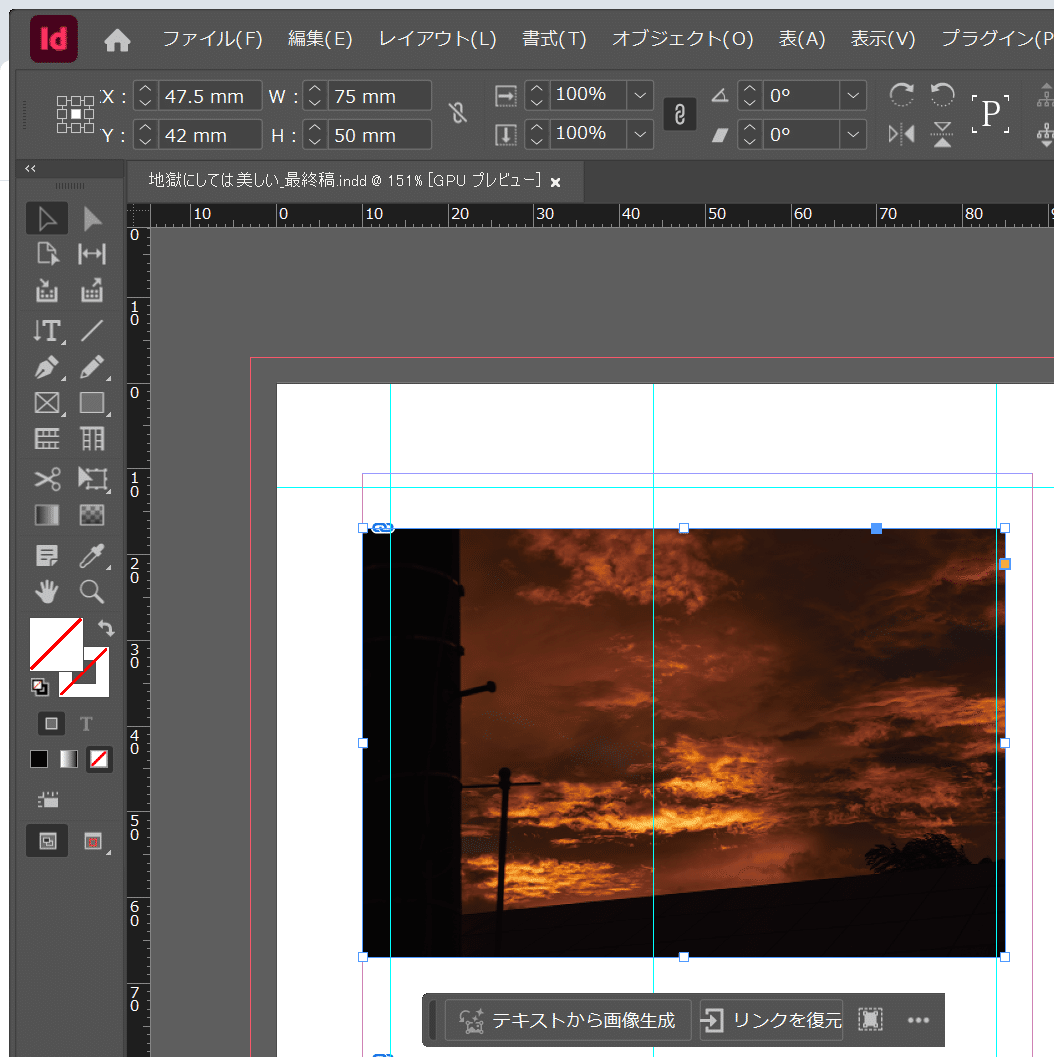The height and width of the screenshot is (1057, 1054).
Task: Click the reference point locator grid
Action: 75,114
